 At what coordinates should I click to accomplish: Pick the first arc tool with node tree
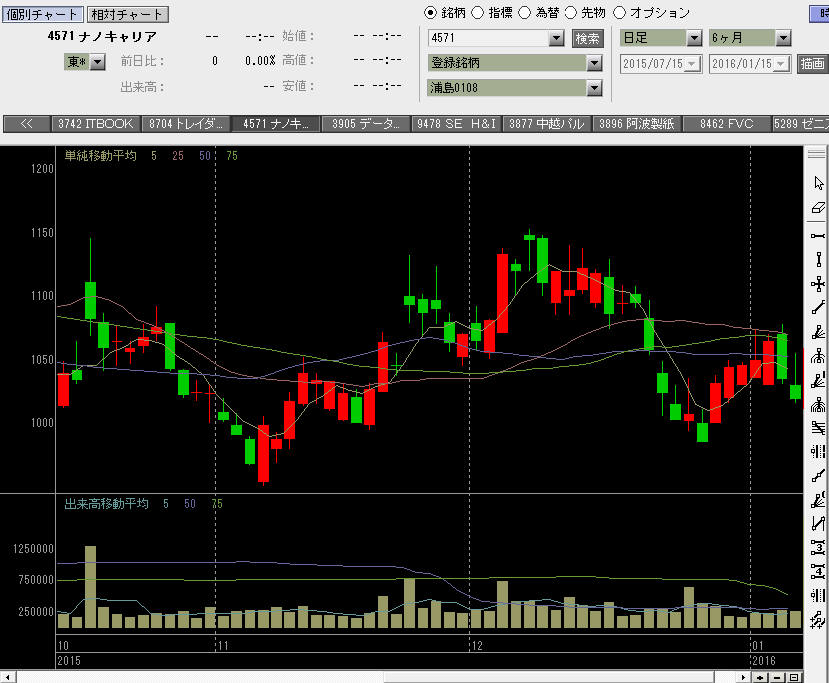tap(818, 356)
